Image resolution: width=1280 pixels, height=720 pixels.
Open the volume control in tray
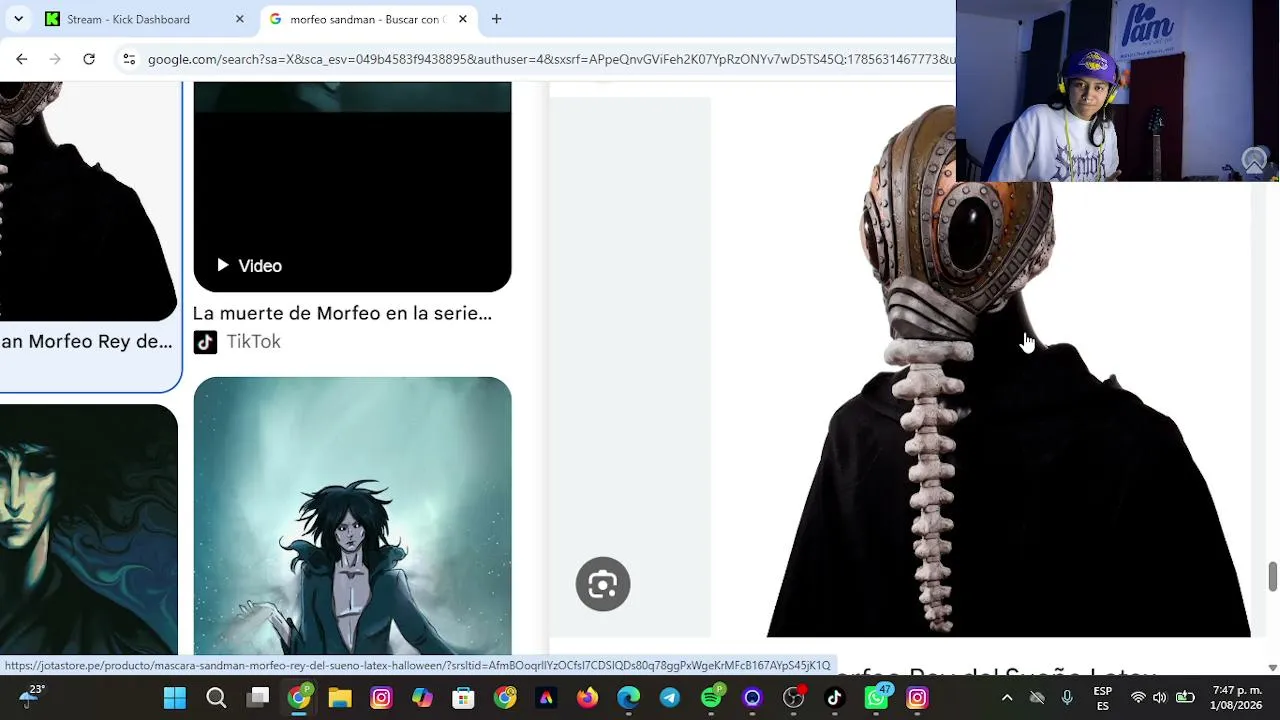(x=1160, y=698)
